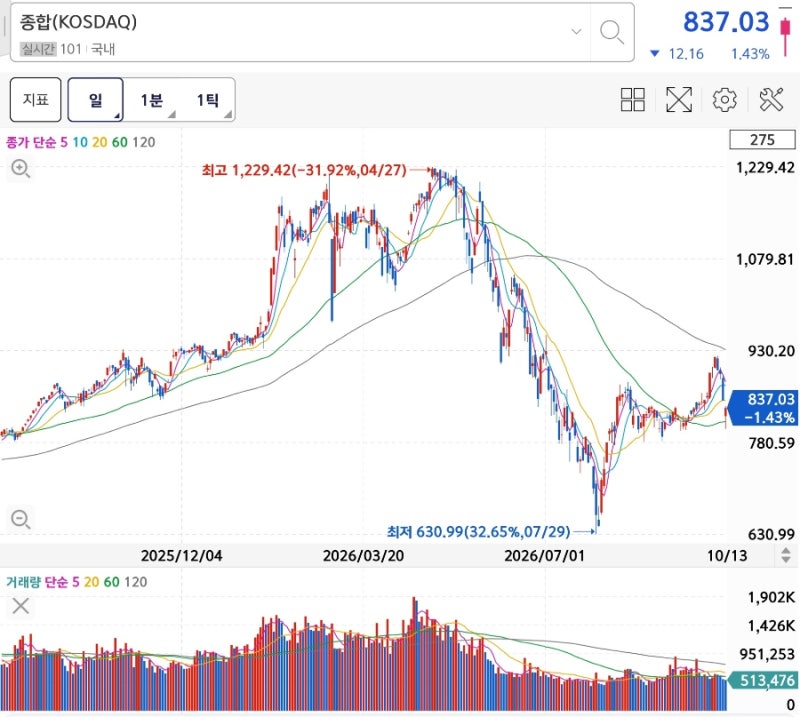Adjust the date axis up-down stepper
The height and width of the screenshot is (717, 800).
pos(786,555)
